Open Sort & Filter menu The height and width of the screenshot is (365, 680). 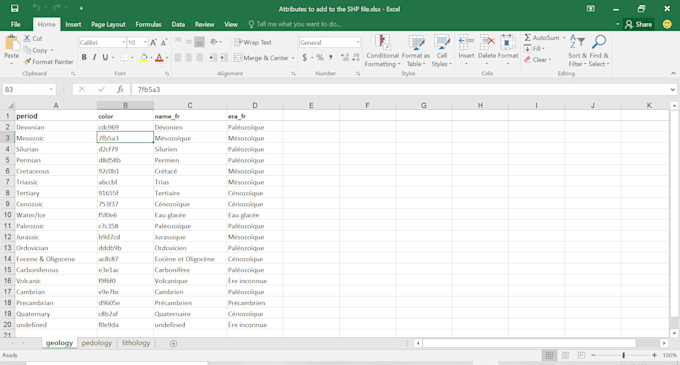click(x=577, y=51)
